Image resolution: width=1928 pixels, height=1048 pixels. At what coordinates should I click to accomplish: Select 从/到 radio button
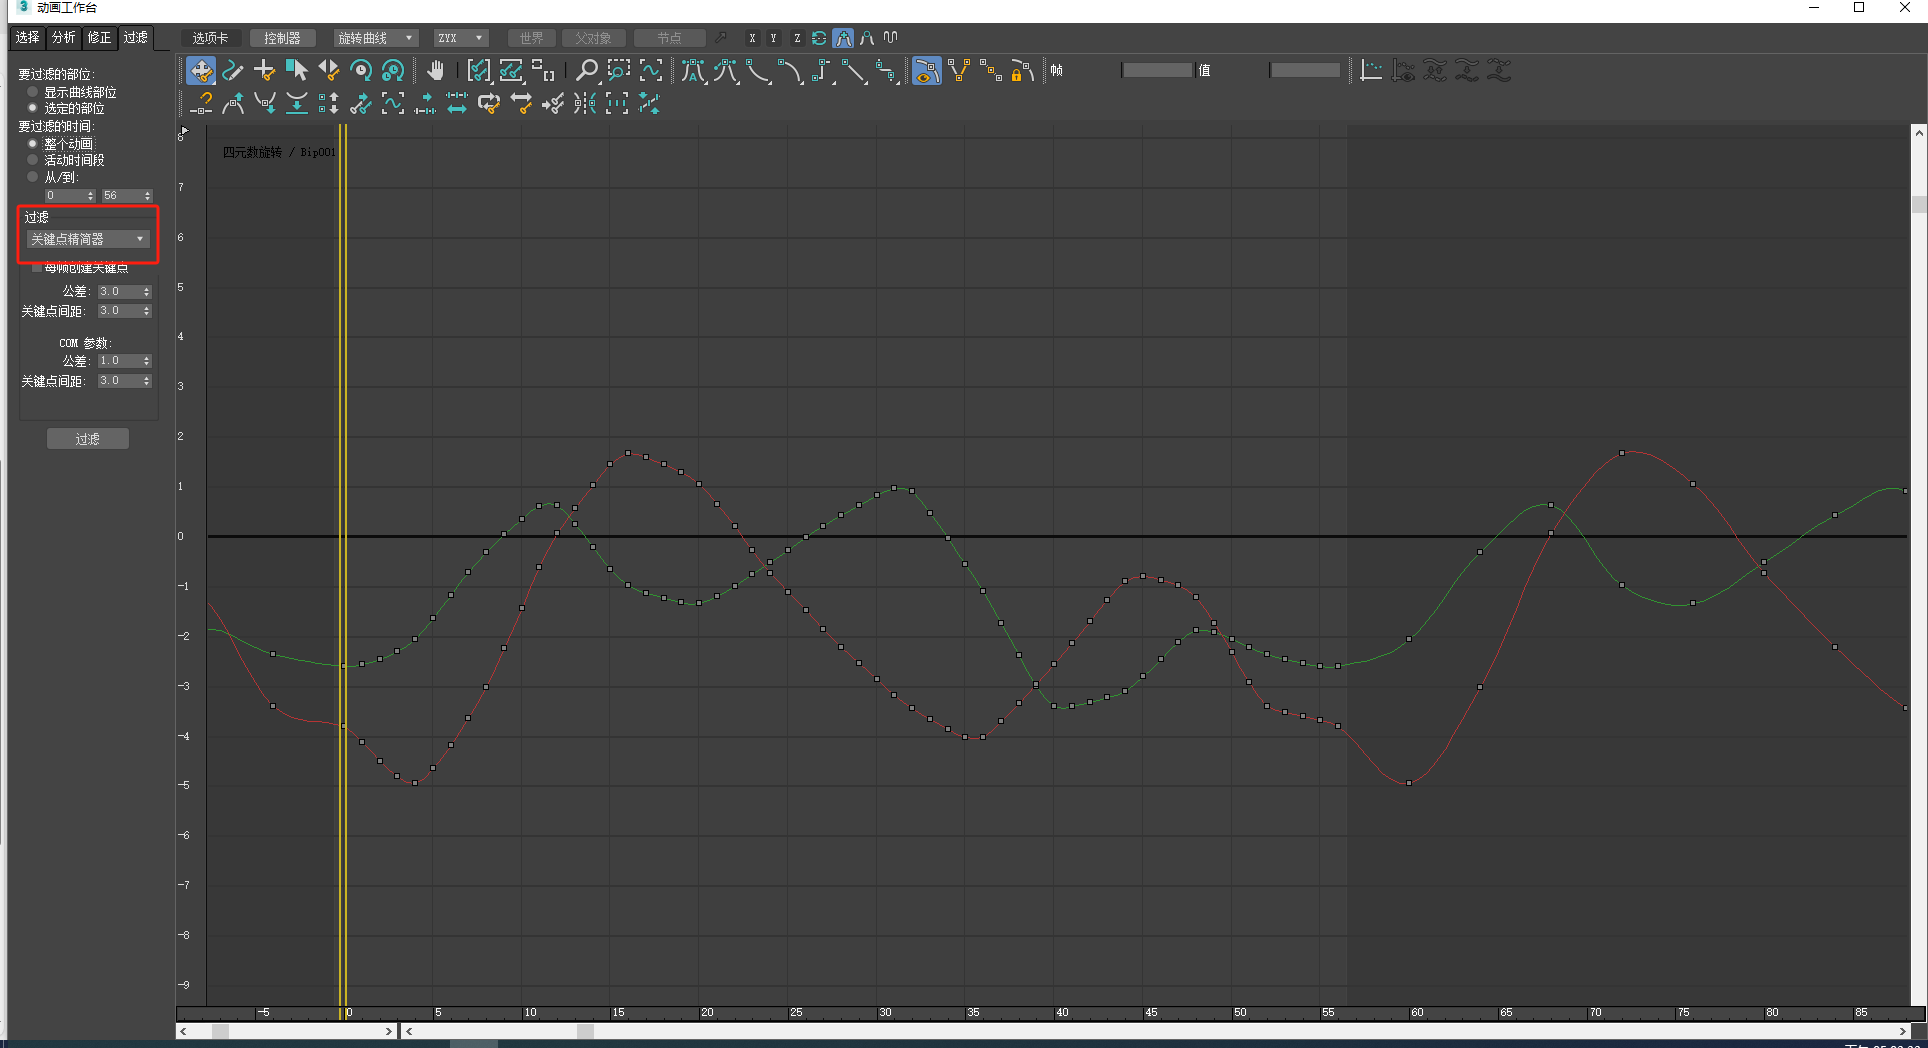33,177
